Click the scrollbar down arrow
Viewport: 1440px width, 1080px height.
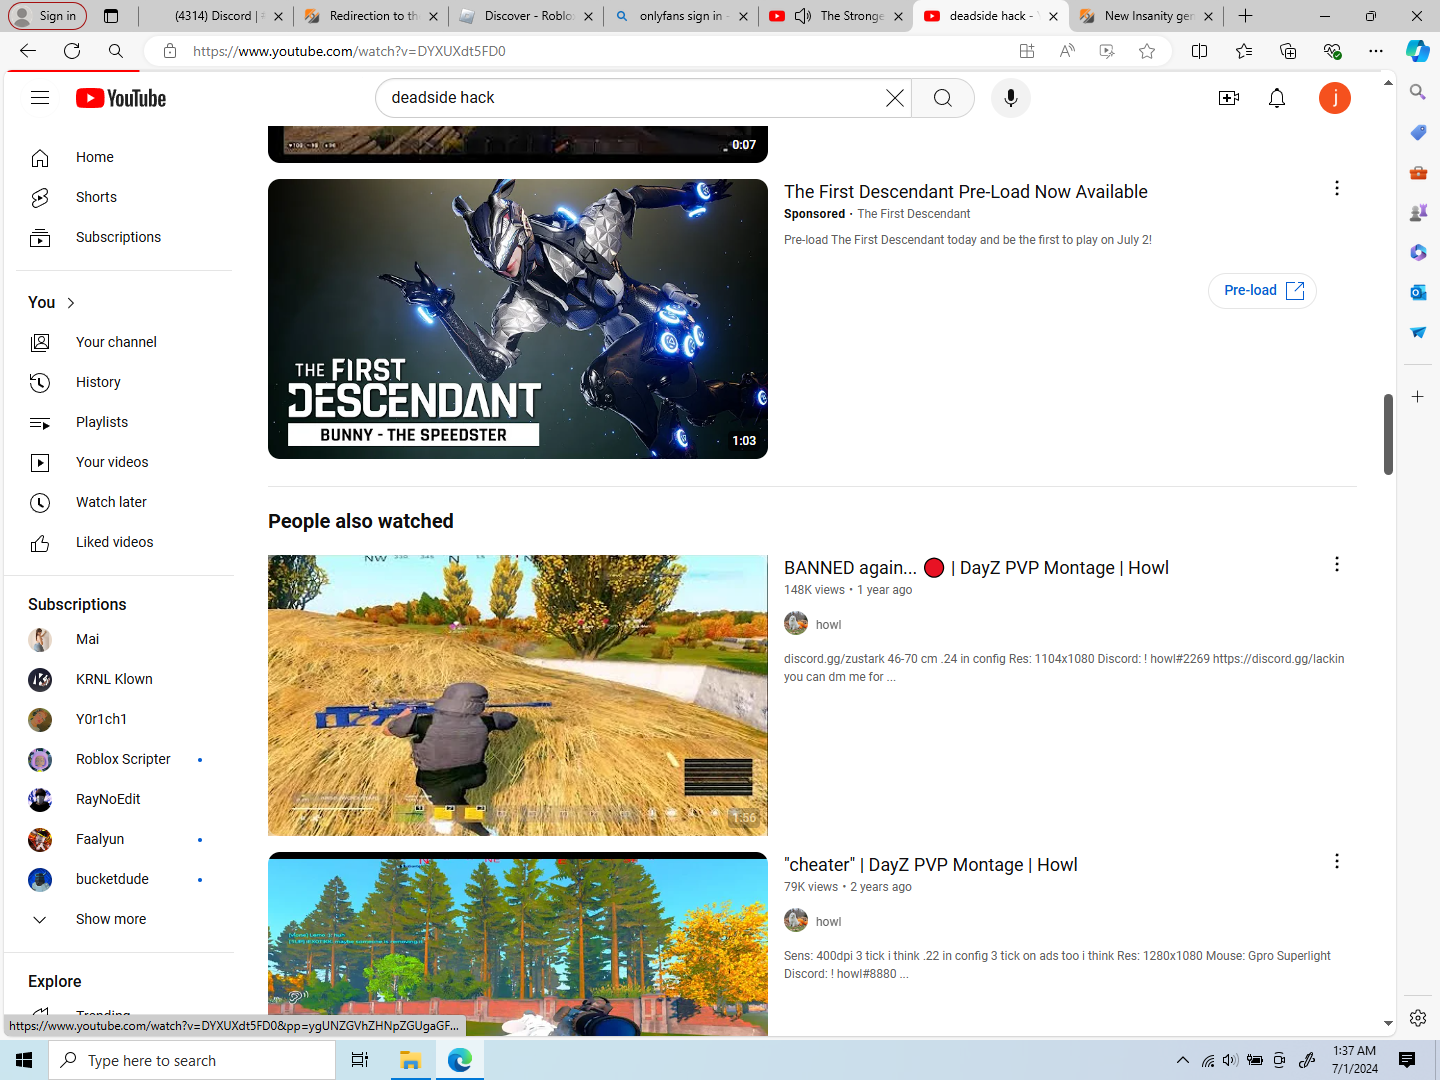click(1388, 1024)
